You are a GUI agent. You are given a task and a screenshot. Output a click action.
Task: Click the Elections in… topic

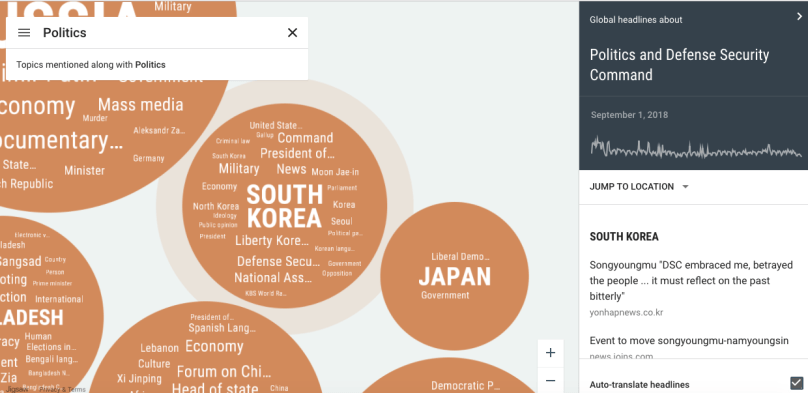pyautogui.click(x=51, y=347)
